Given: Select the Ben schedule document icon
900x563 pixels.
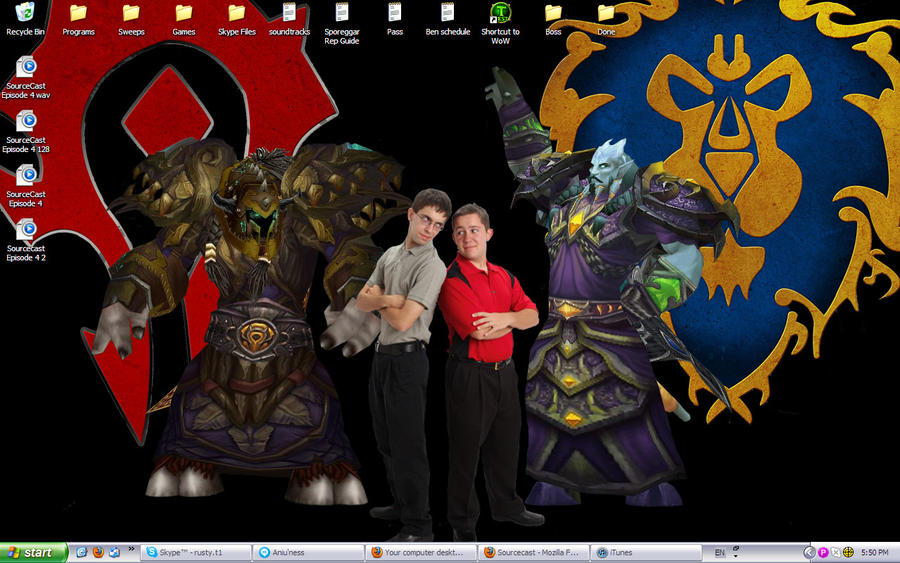Looking at the screenshot, I should coord(448,19).
